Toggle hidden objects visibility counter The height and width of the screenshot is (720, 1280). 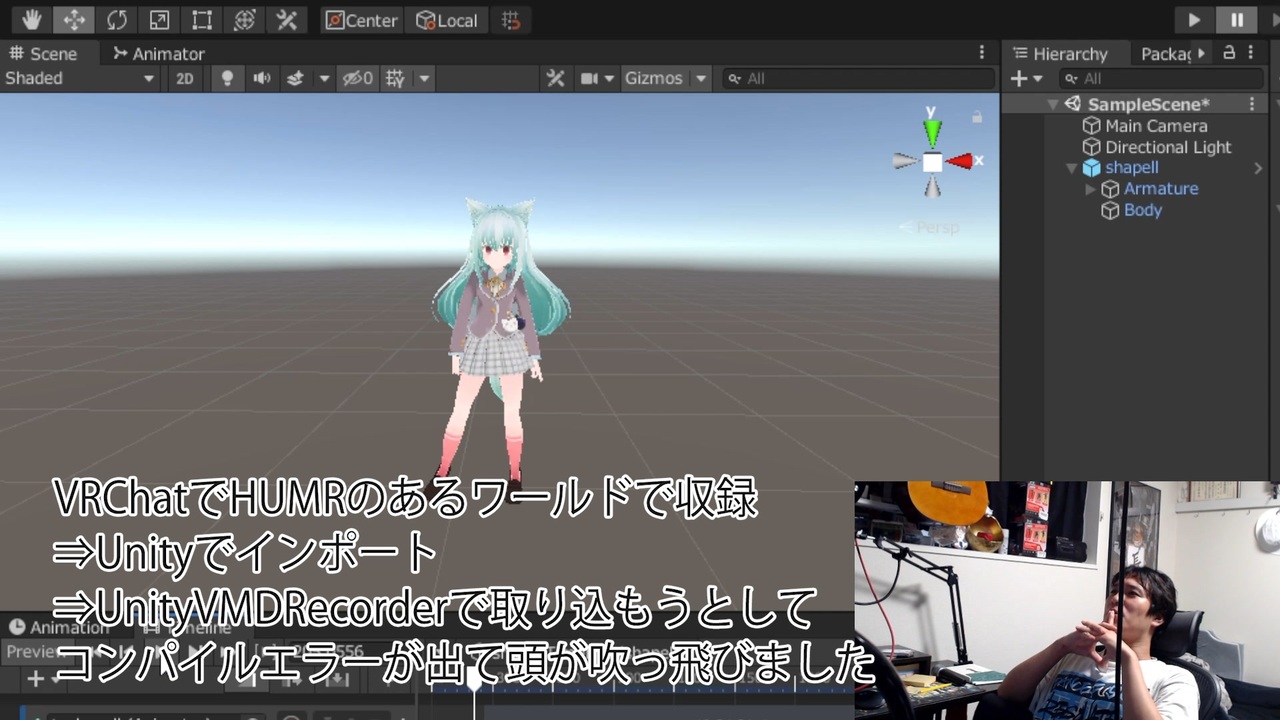(357, 78)
